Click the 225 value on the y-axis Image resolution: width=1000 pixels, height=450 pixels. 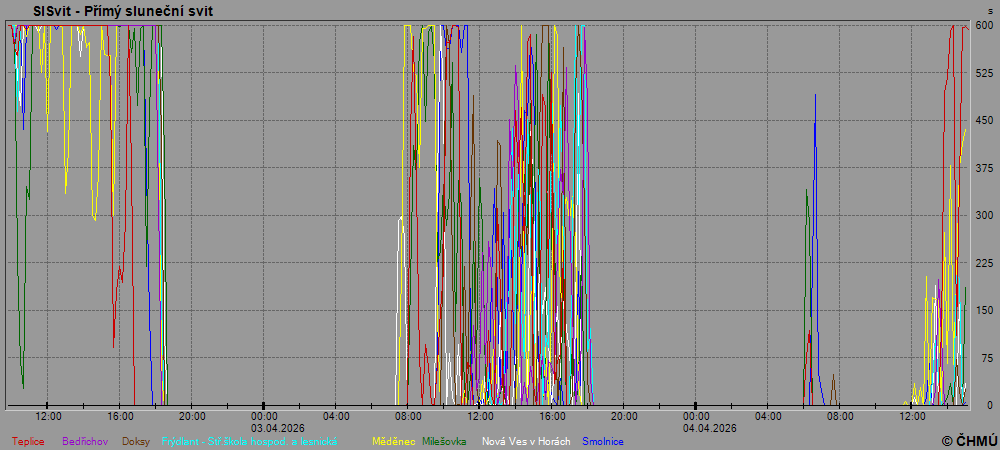[984, 263]
